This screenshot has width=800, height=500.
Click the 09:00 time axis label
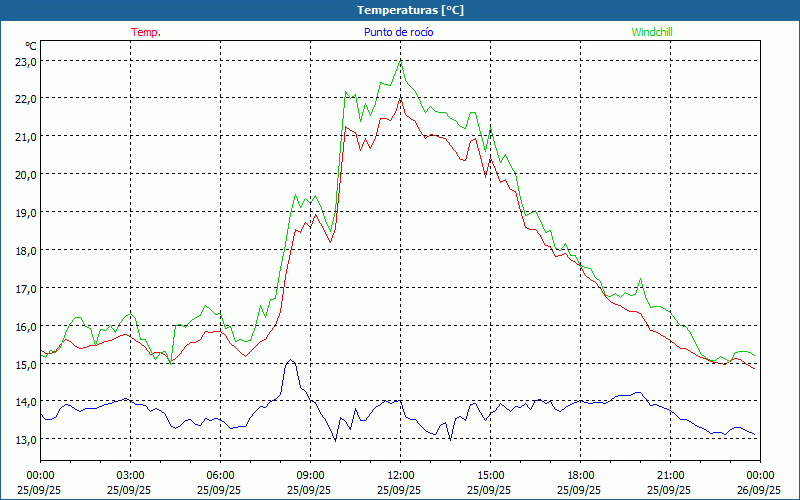tap(310, 475)
